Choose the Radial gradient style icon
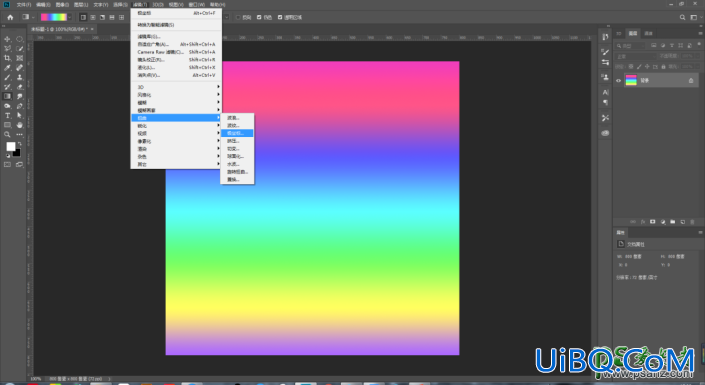Viewport: 705px width, 385px height. click(93, 17)
